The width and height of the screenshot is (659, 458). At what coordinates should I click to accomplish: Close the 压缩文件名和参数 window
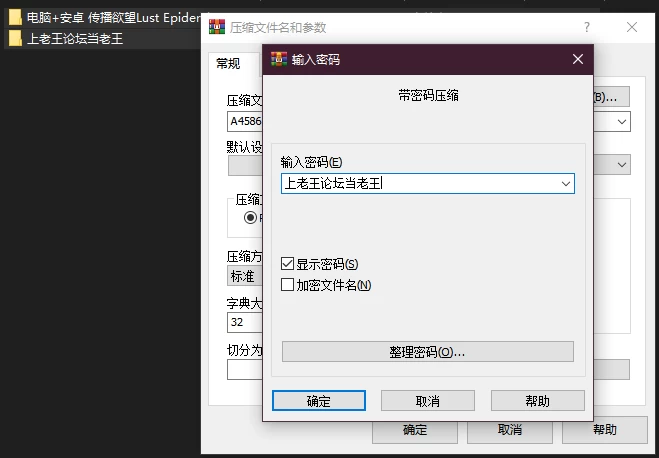tap(632, 27)
